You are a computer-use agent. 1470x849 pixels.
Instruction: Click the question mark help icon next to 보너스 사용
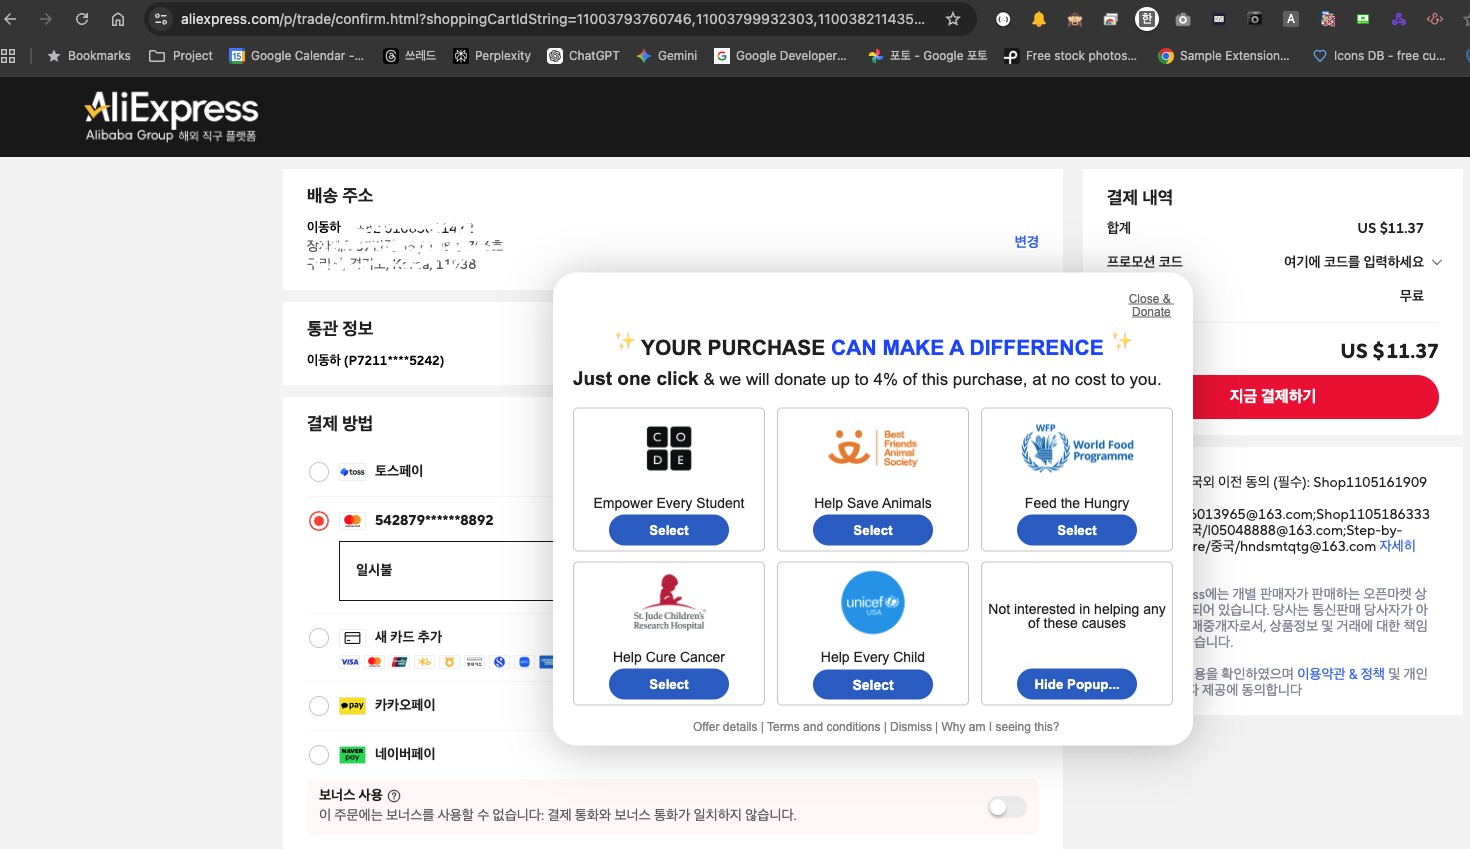coord(394,796)
